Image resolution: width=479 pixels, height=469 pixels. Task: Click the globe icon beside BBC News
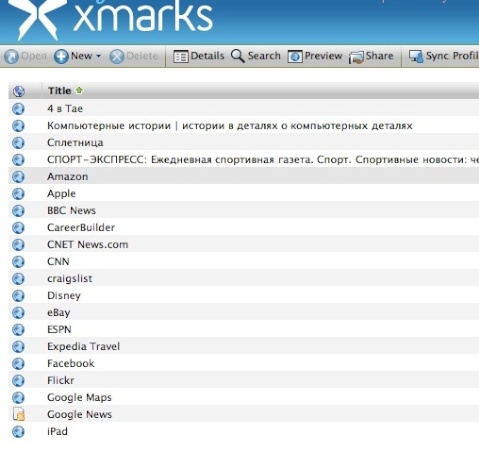(x=18, y=211)
